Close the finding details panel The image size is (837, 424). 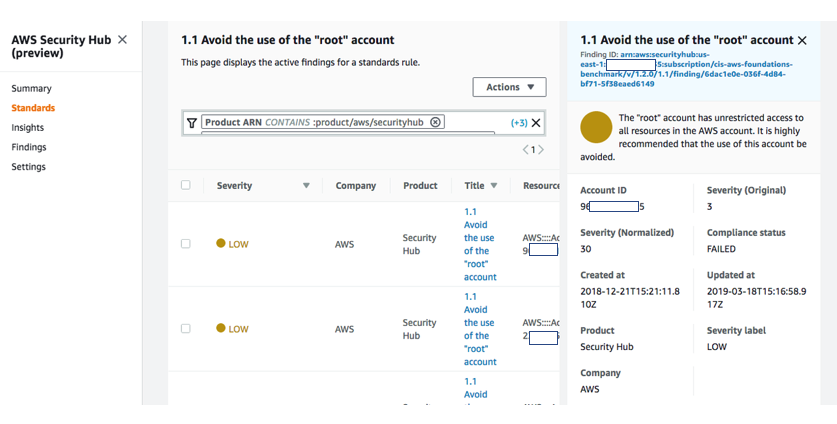(x=802, y=40)
